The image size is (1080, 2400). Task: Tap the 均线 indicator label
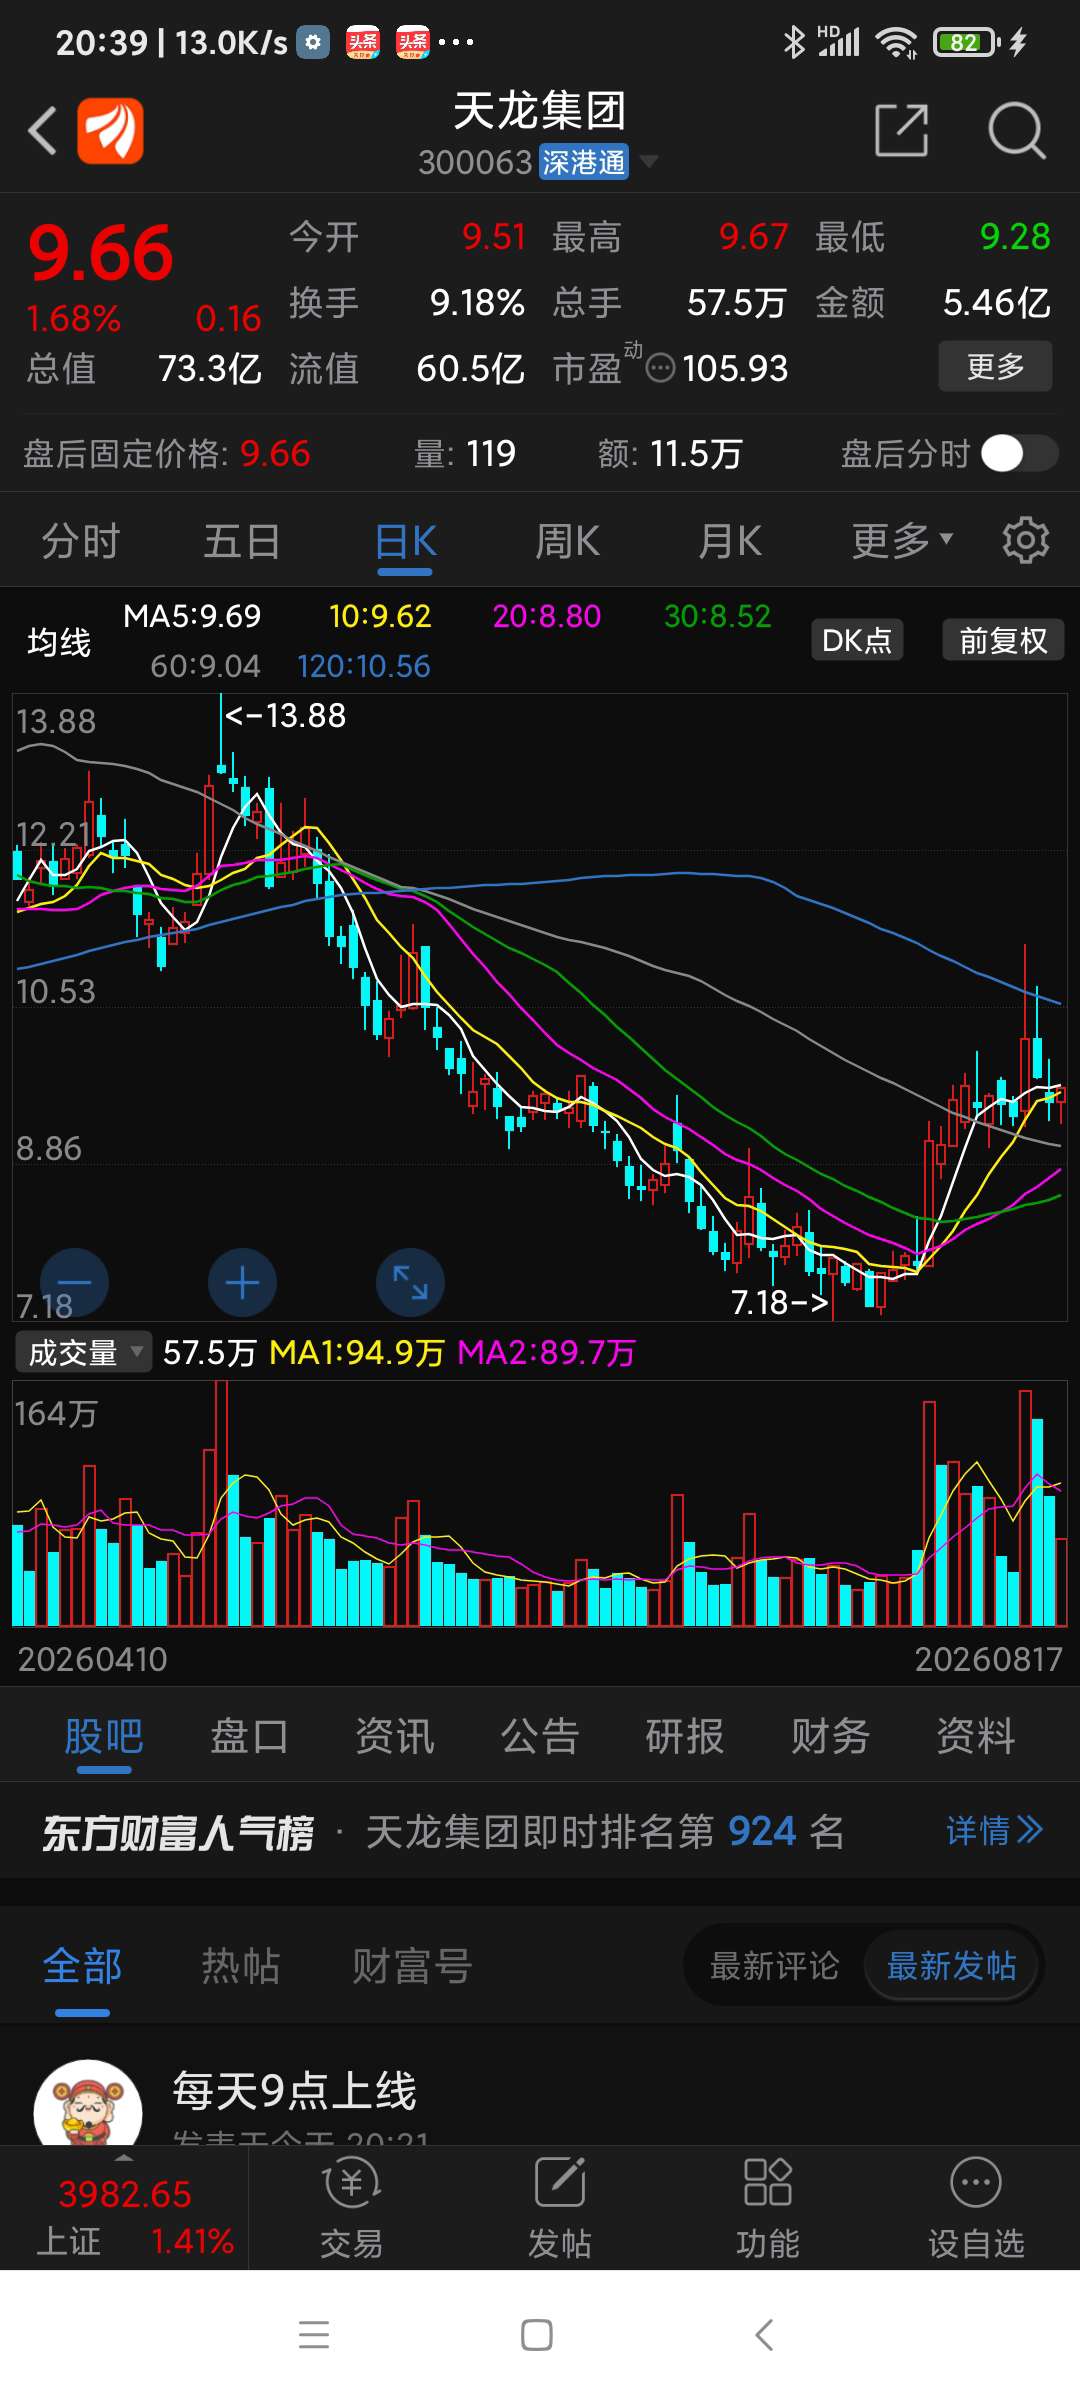(59, 641)
